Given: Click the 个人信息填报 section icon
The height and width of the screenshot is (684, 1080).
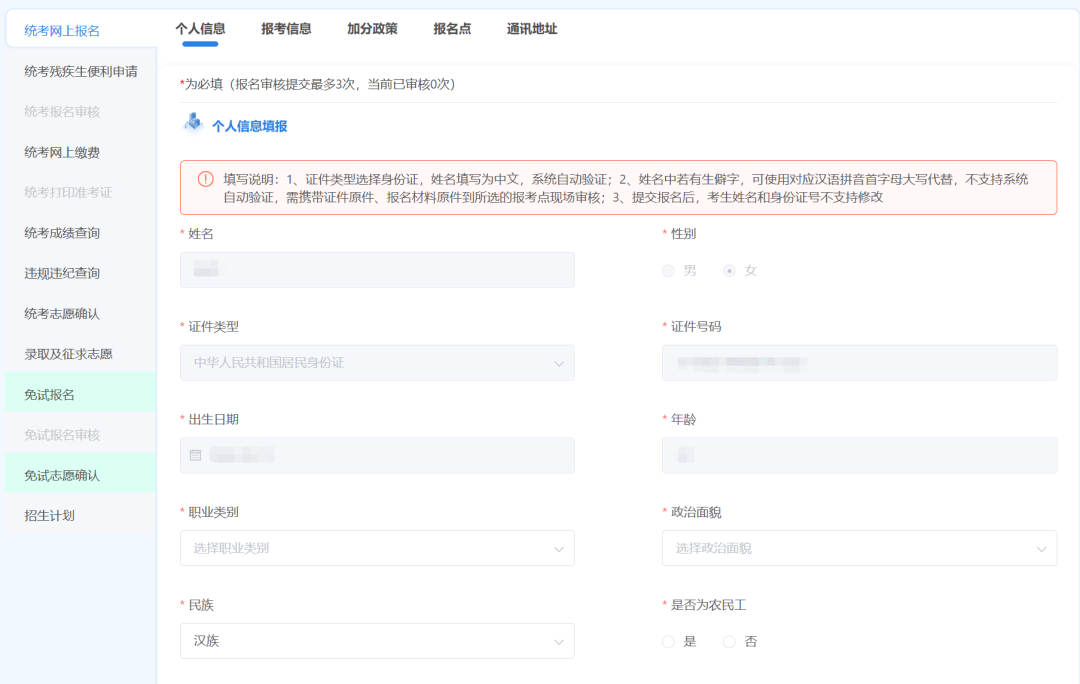Looking at the screenshot, I should point(194,123).
